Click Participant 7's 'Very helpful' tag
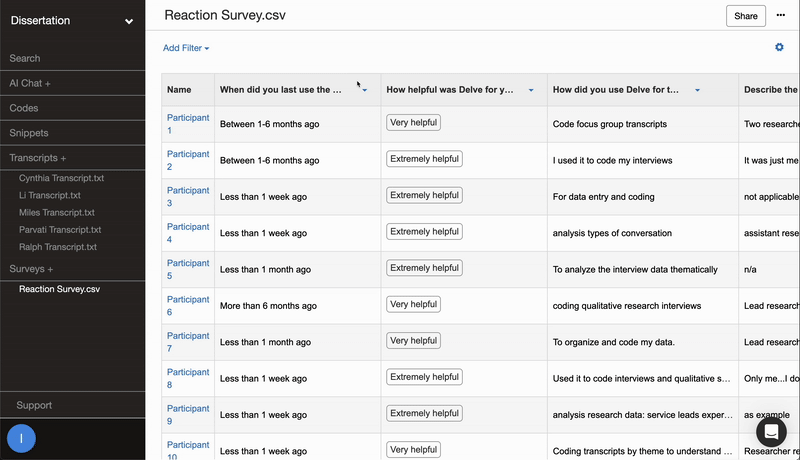 pyautogui.click(x=413, y=341)
